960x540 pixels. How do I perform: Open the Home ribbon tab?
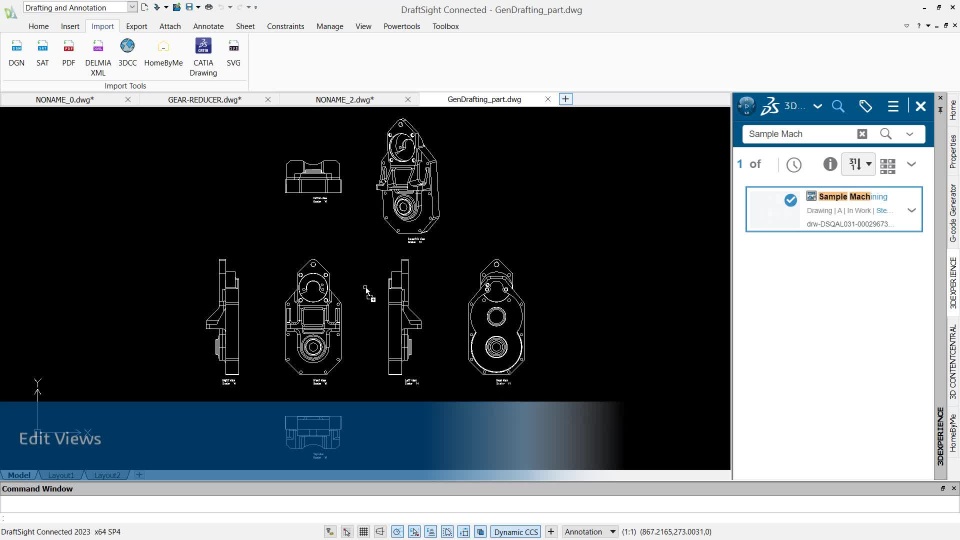pos(39,26)
